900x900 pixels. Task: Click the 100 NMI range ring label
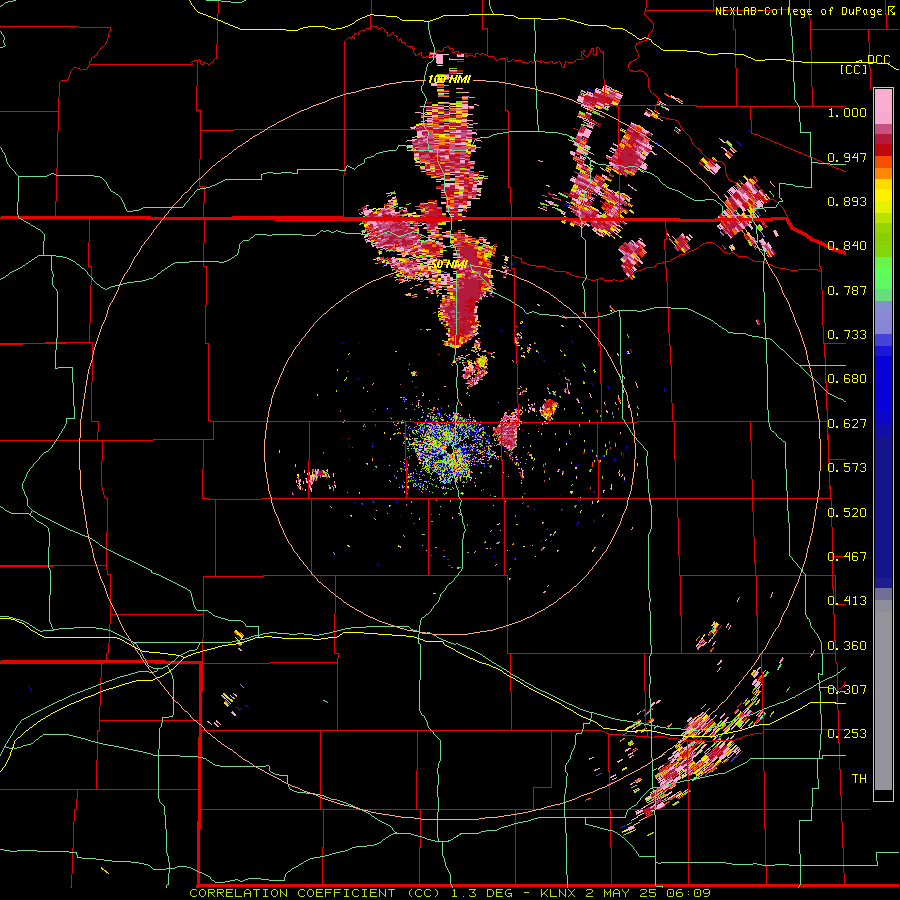click(449, 79)
